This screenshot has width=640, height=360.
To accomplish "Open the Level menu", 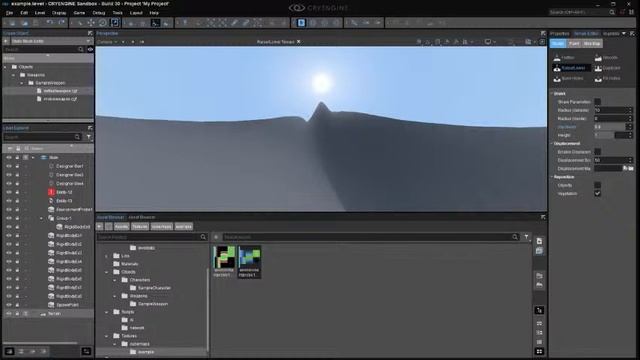I will click(40, 13).
